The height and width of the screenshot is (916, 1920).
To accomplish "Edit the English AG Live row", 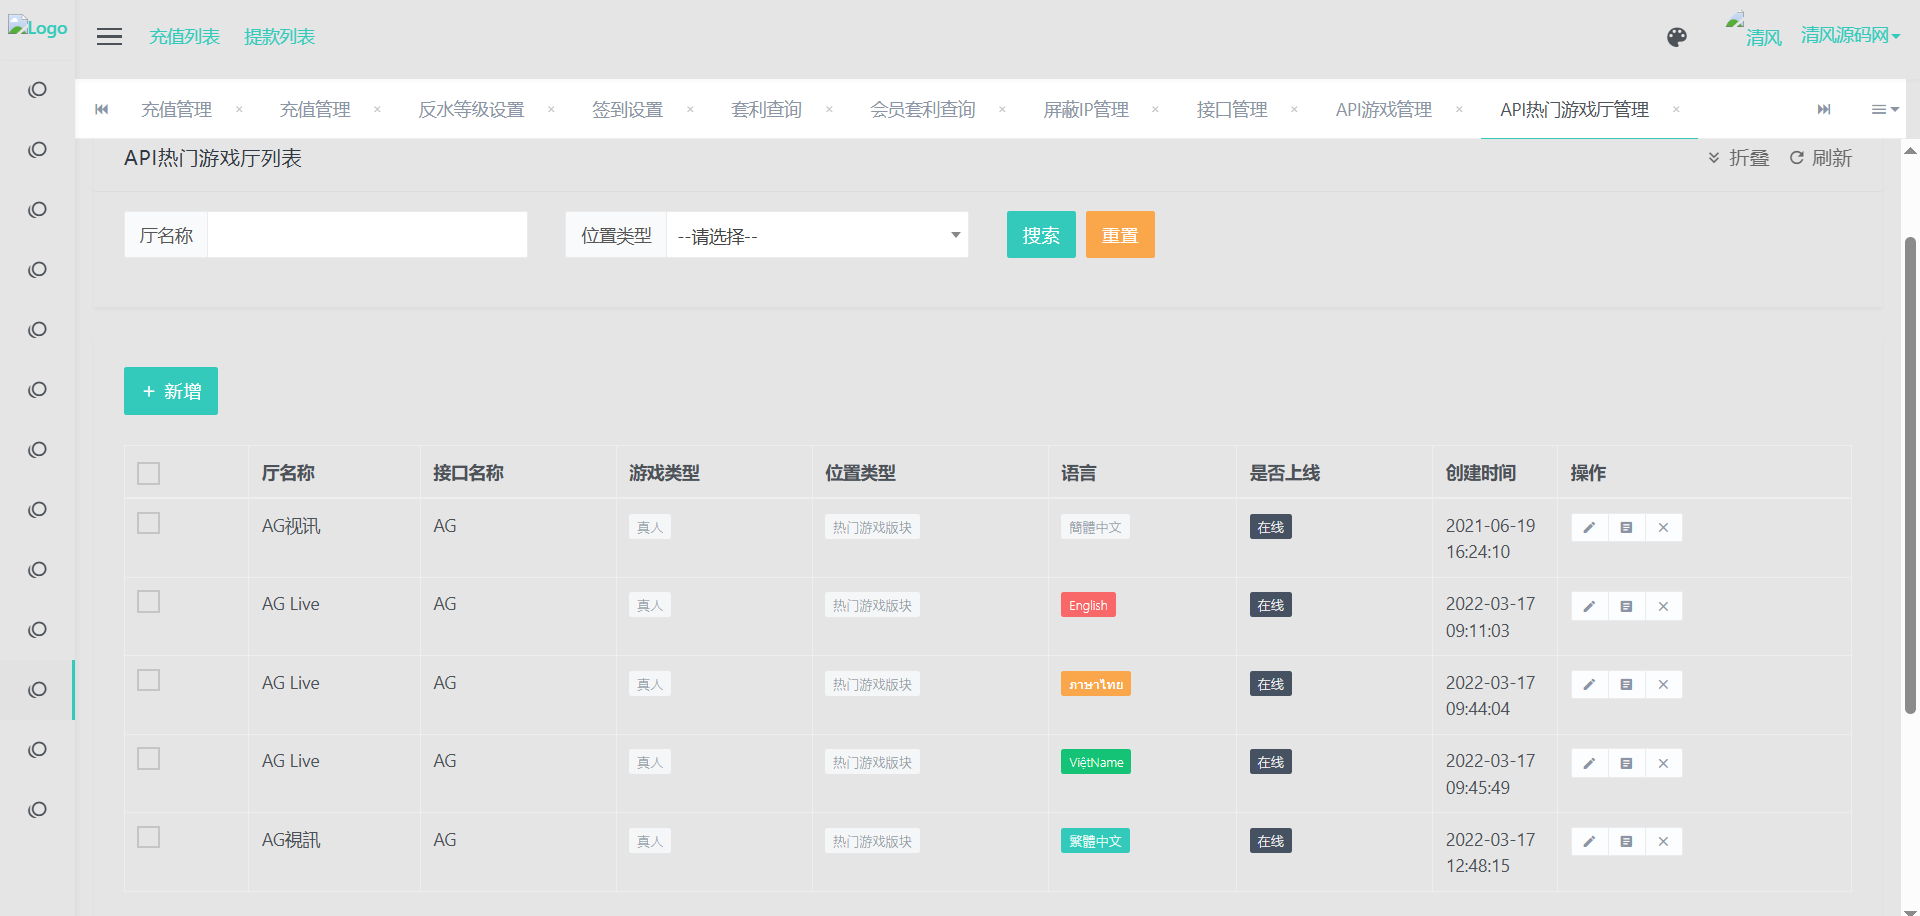I will pyautogui.click(x=1589, y=606).
